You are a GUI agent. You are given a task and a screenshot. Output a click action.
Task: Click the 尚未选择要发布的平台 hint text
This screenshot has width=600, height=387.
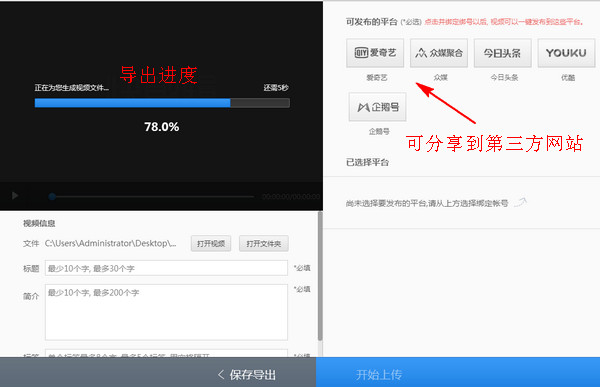click(427, 203)
